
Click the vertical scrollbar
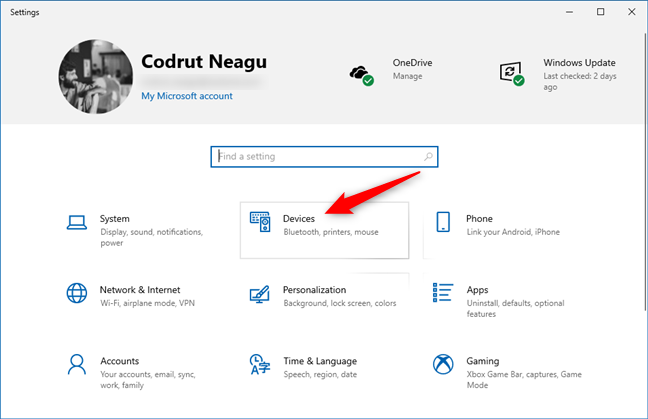pos(645,171)
